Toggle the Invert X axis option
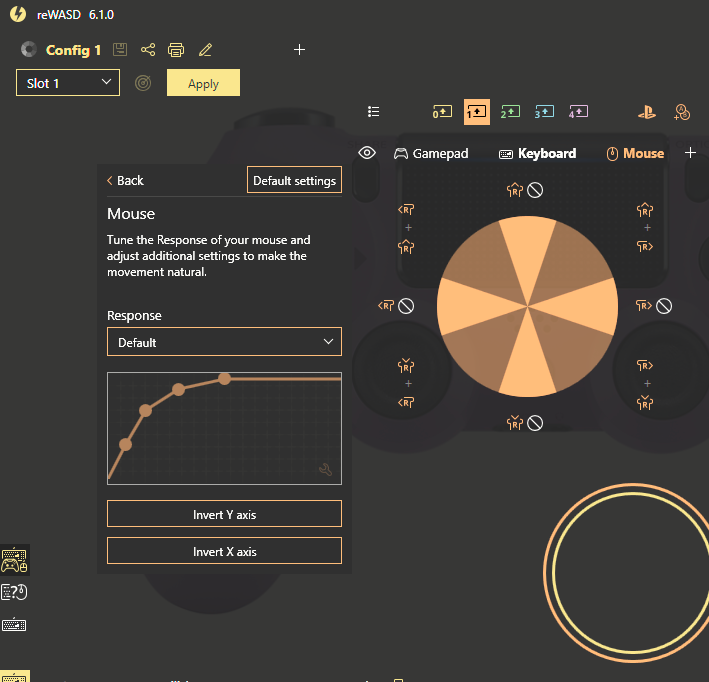 click(224, 551)
